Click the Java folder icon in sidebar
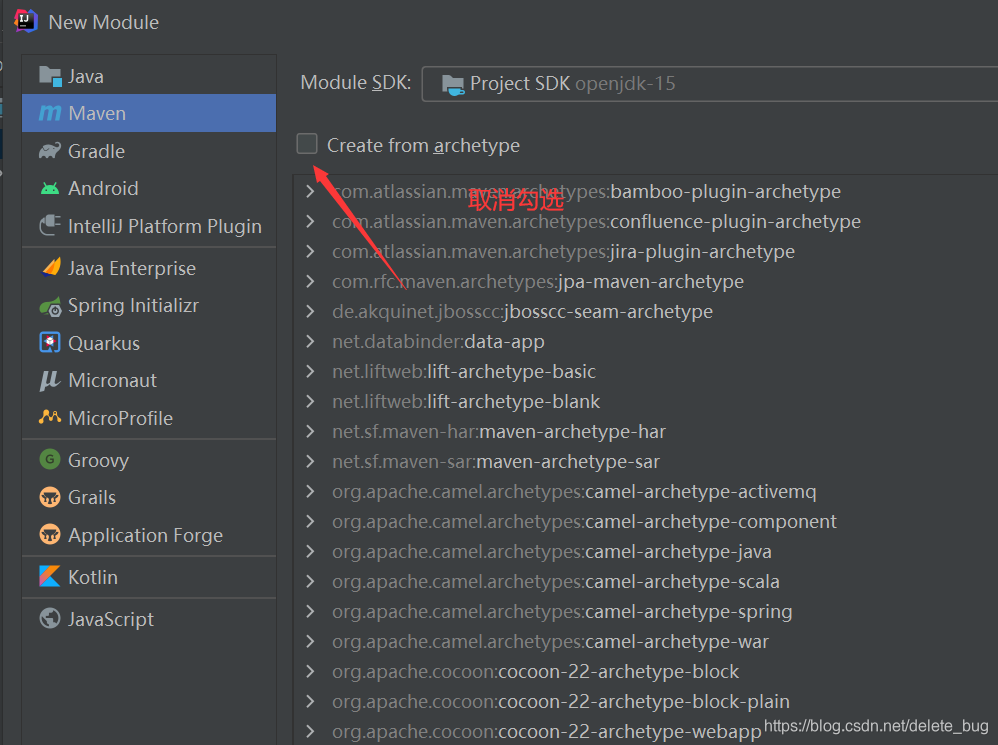 coord(50,76)
